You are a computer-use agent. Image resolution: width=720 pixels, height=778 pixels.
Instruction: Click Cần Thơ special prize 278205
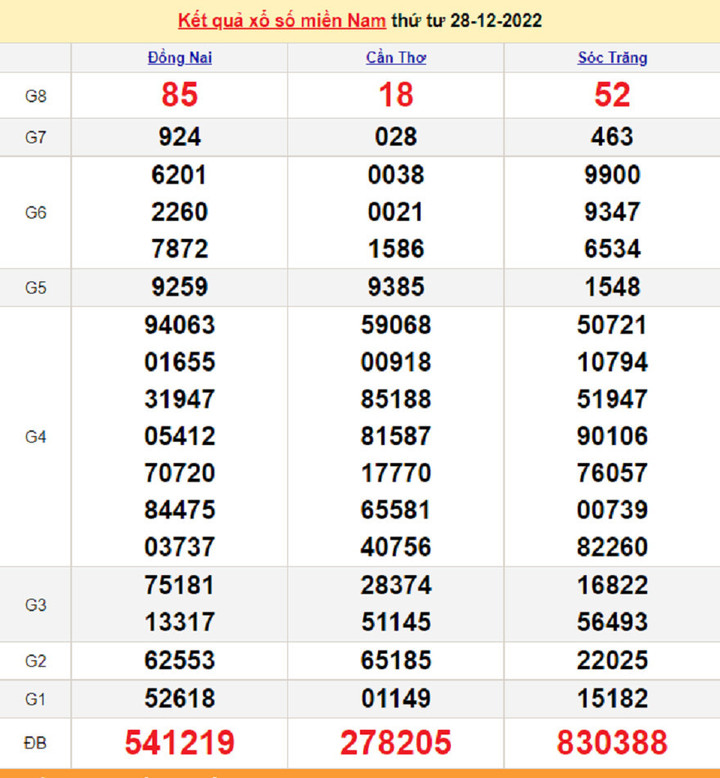coord(396,743)
